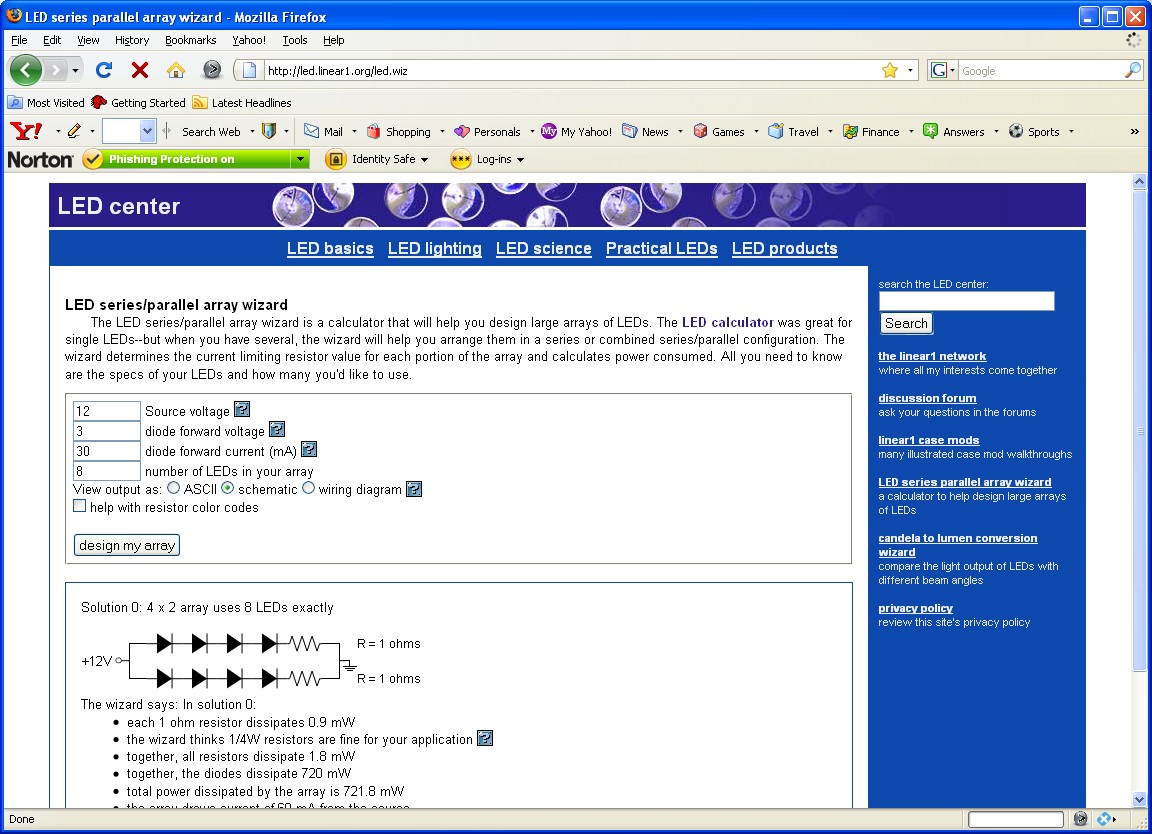Open the Tools menu
This screenshot has width=1152, height=834.
point(295,40)
